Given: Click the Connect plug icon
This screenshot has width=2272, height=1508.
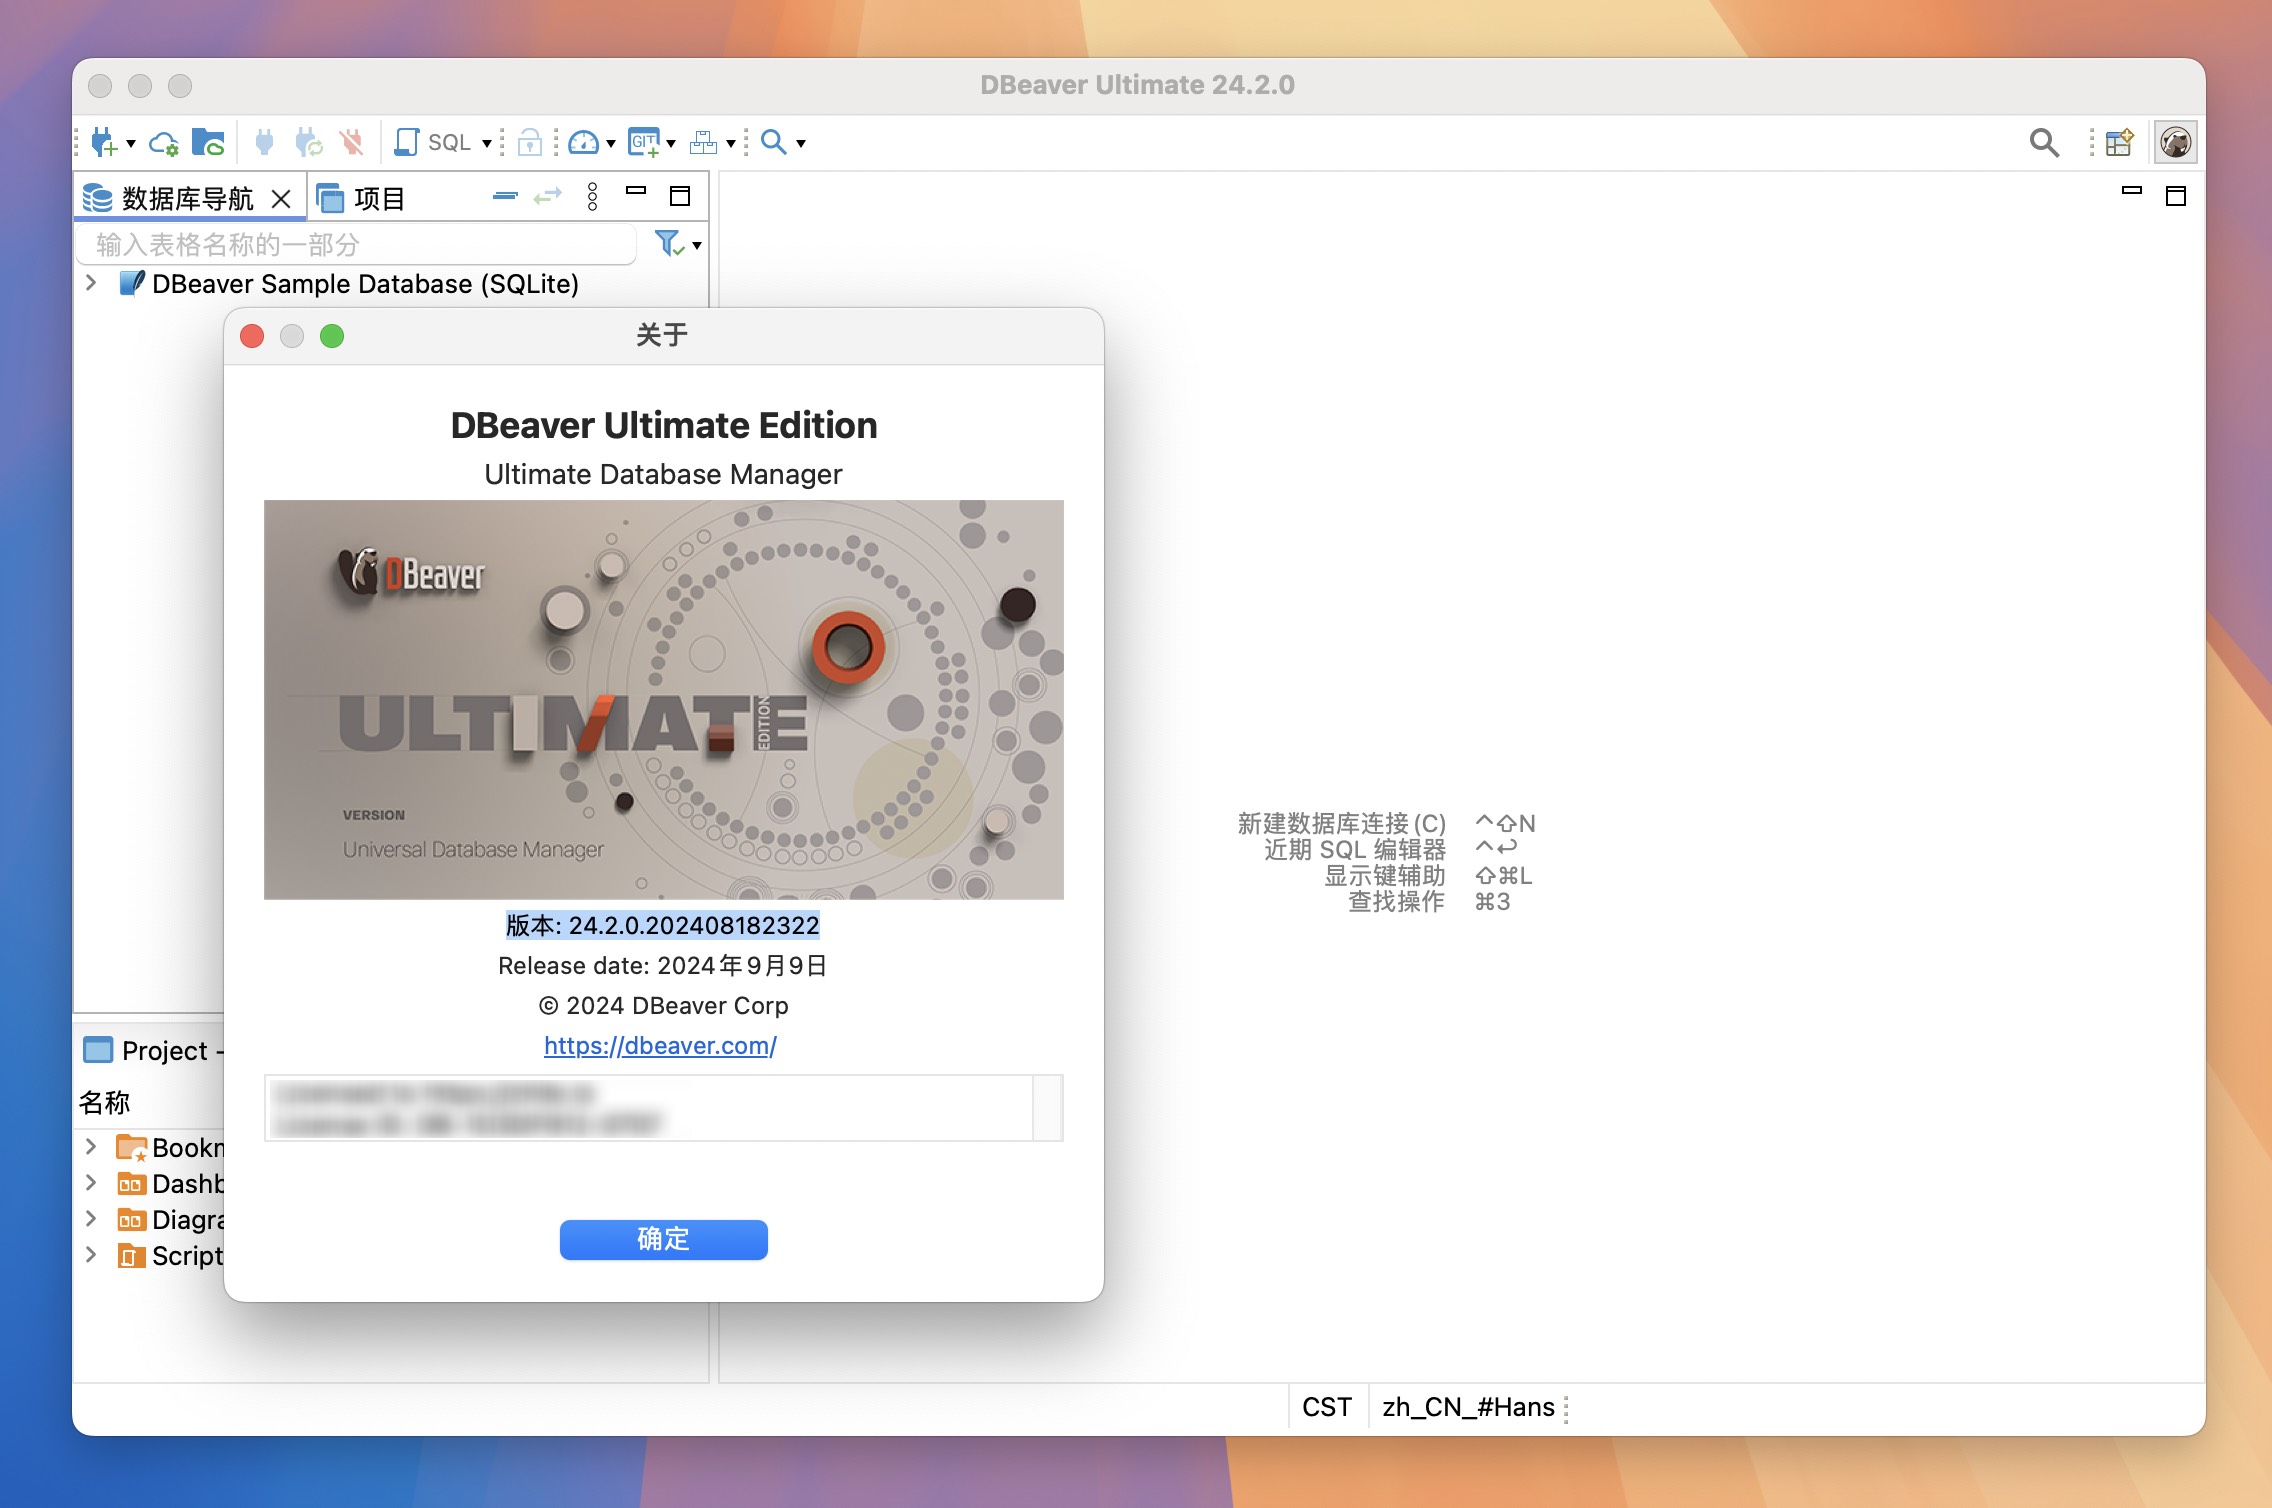Looking at the screenshot, I should (264, 143).
